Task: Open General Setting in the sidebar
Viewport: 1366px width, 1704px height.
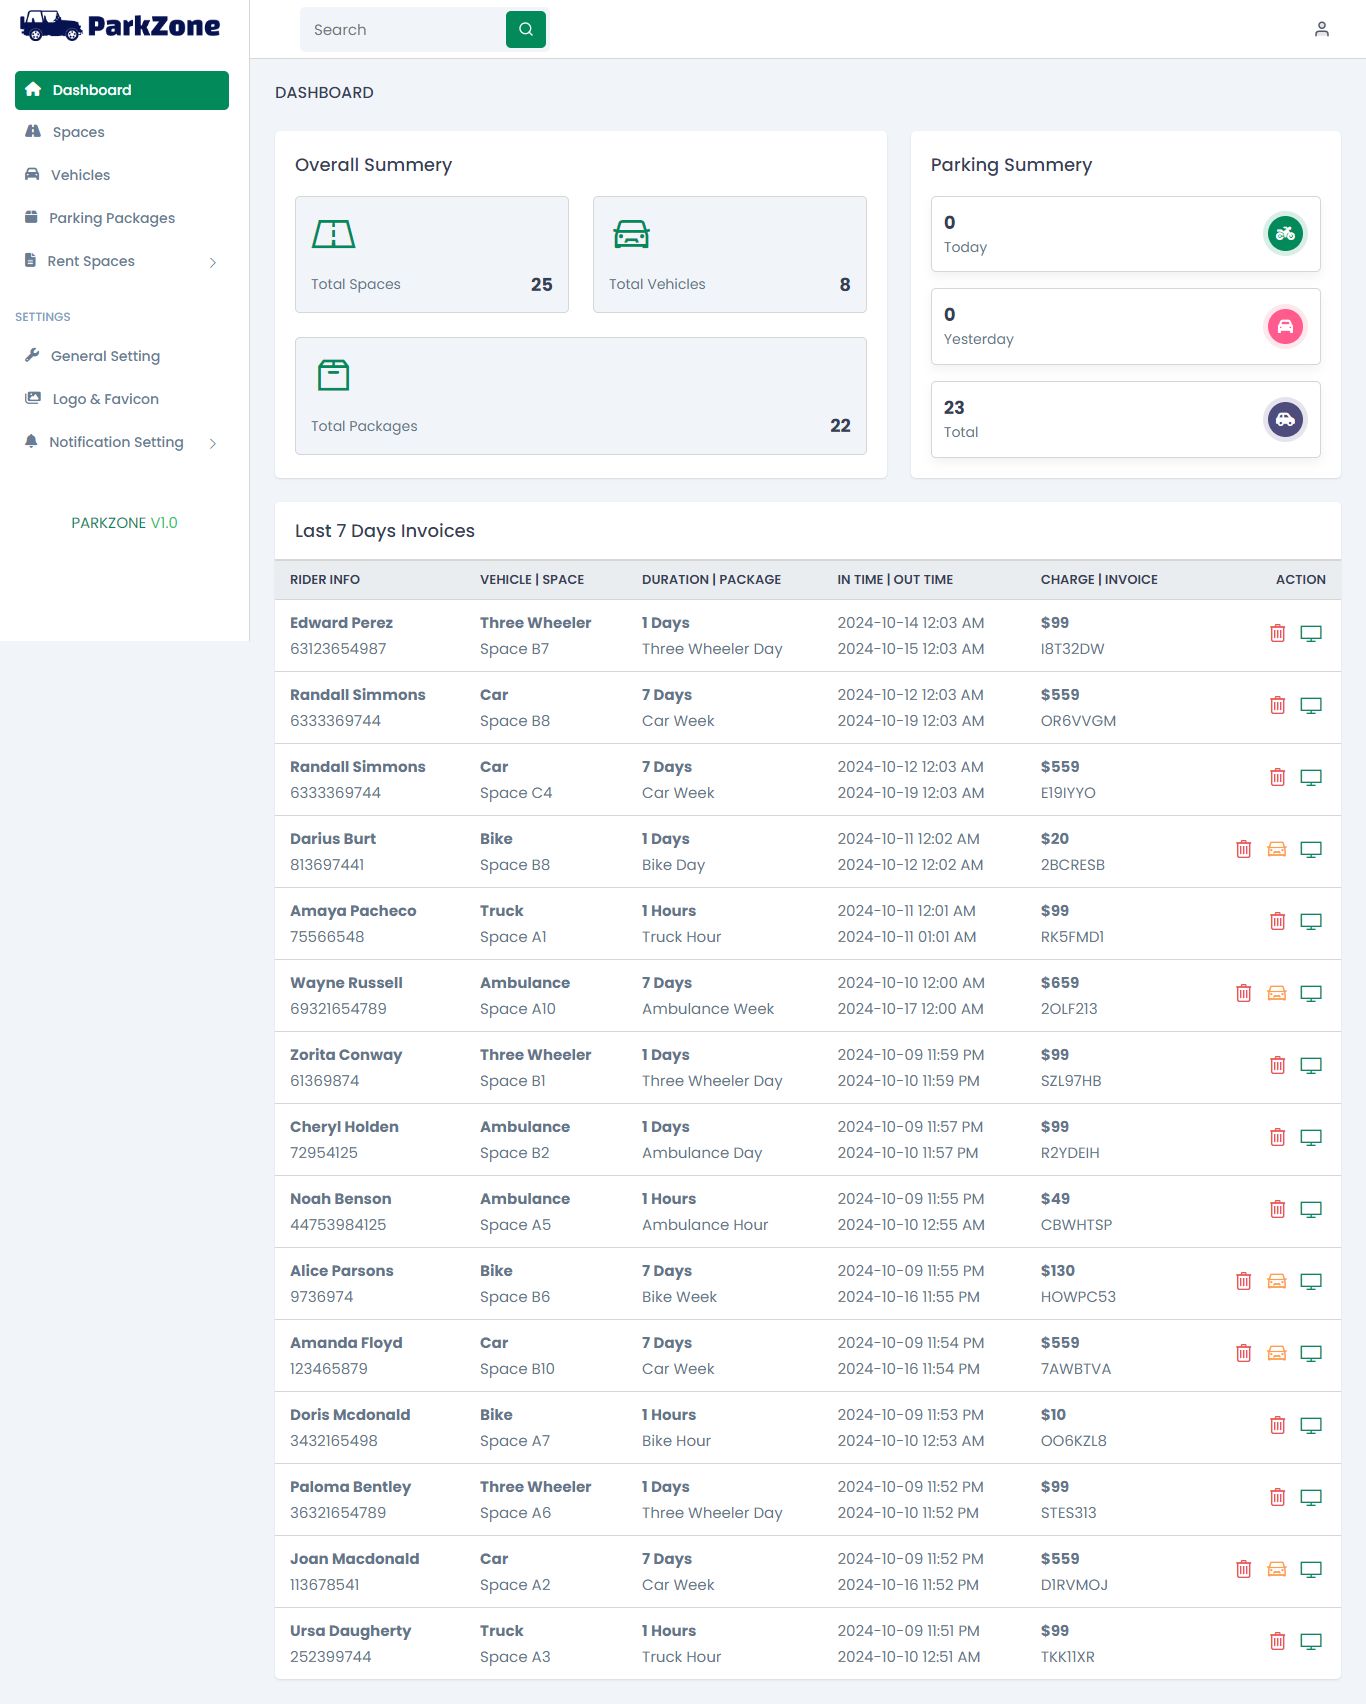Action: (x=122, y=356)
